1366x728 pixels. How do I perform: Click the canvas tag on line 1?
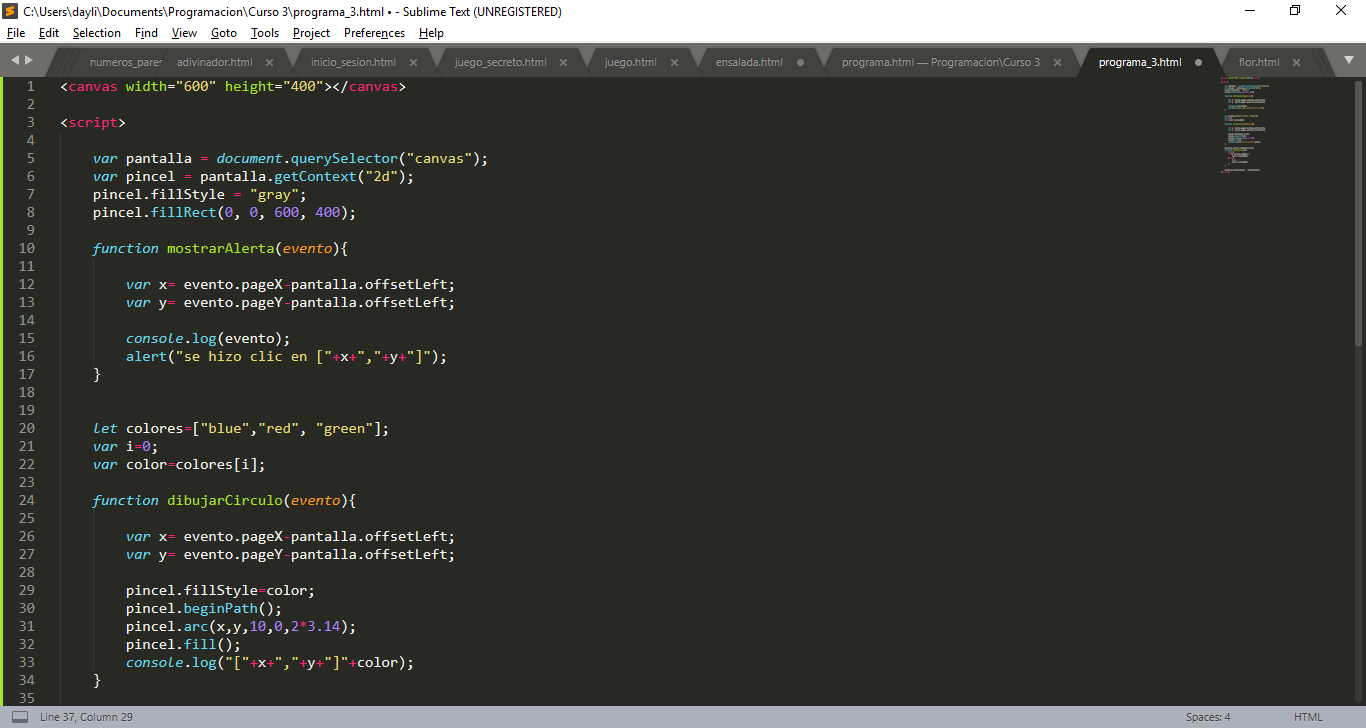click(233, 86)
